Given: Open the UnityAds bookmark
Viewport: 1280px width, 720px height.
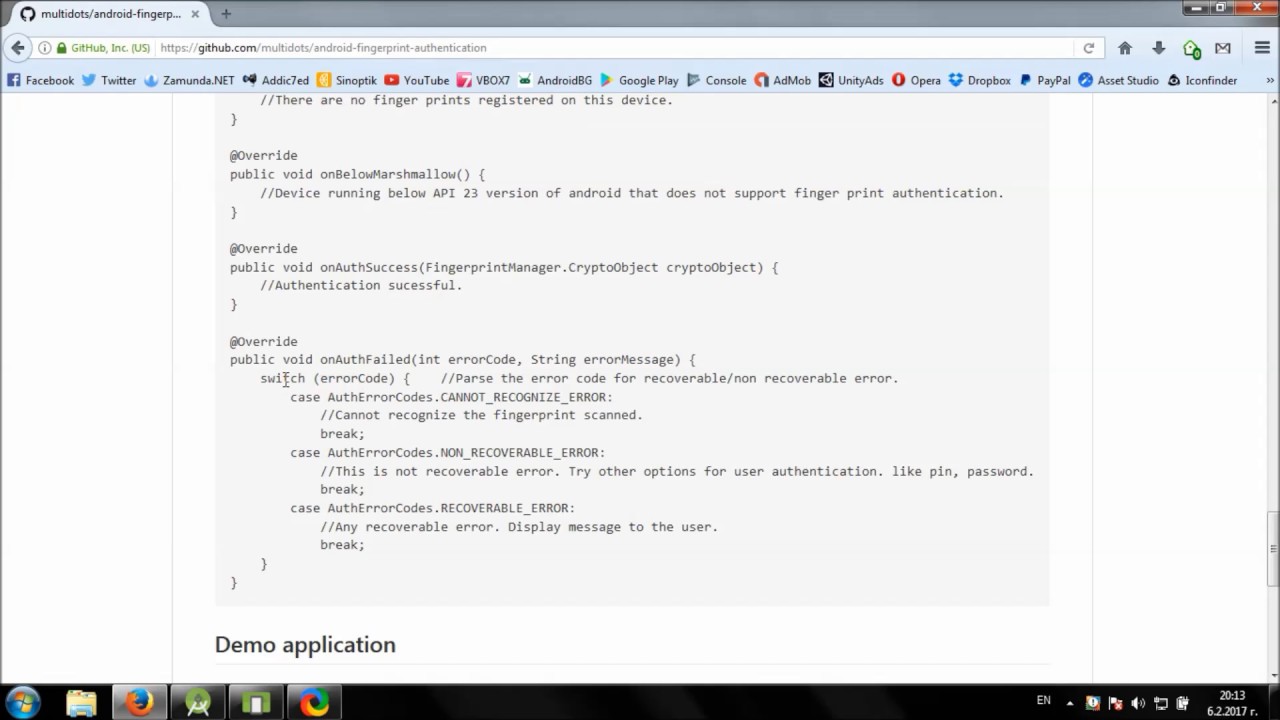Looking at the screenshot, I should [x=851, y=80].
